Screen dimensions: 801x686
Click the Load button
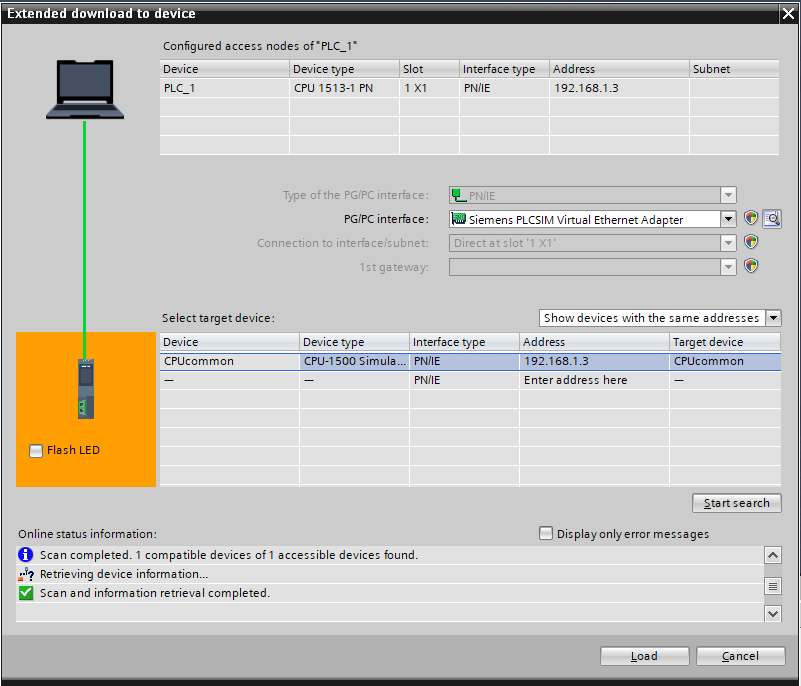[644, 656]
